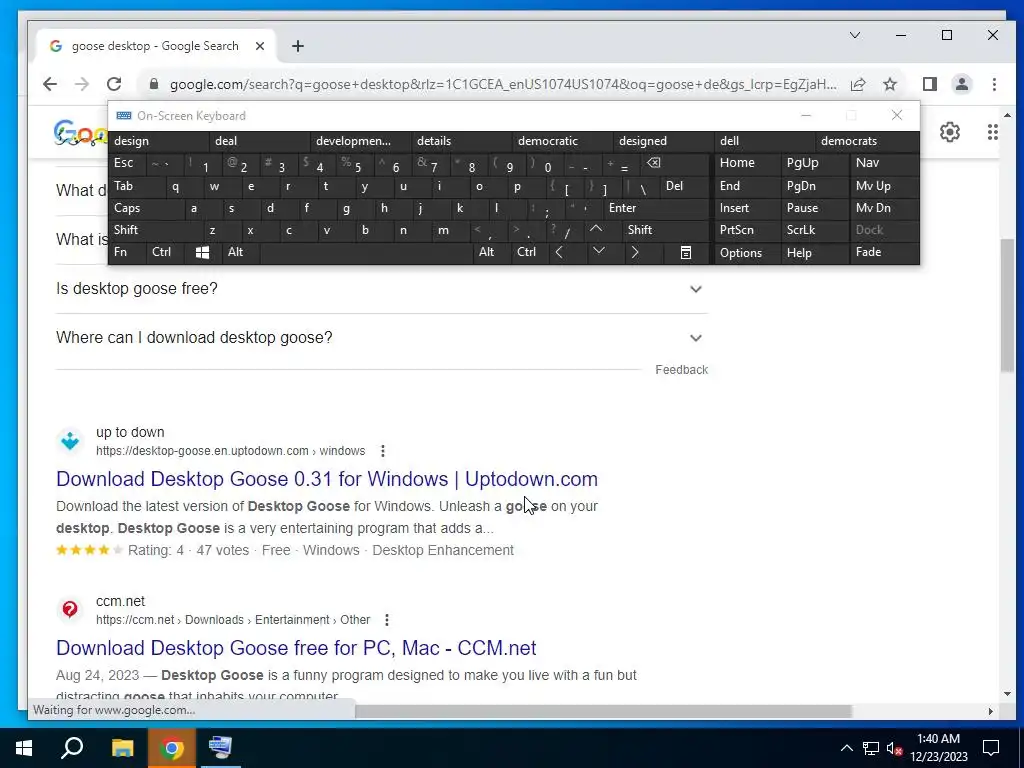Open Download Desktop Goose Uptodown link
The width and height of the screenshot is (1024, 768).
pos(327,479)
